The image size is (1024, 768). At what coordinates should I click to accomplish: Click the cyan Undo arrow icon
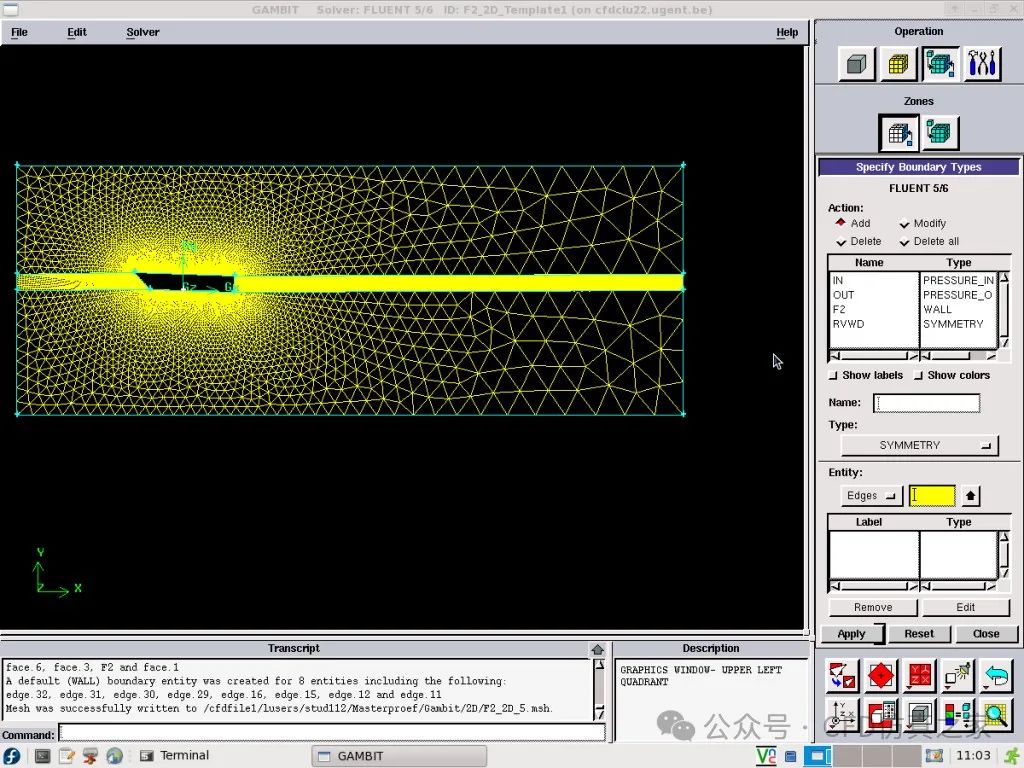tap(995, 676)
